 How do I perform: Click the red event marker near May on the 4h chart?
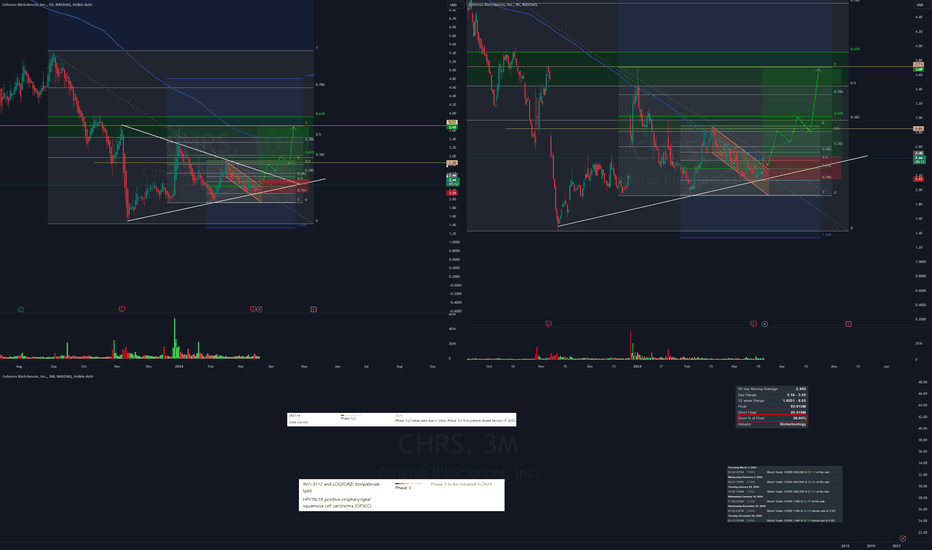pyautogui.click(x=848, y=324)
